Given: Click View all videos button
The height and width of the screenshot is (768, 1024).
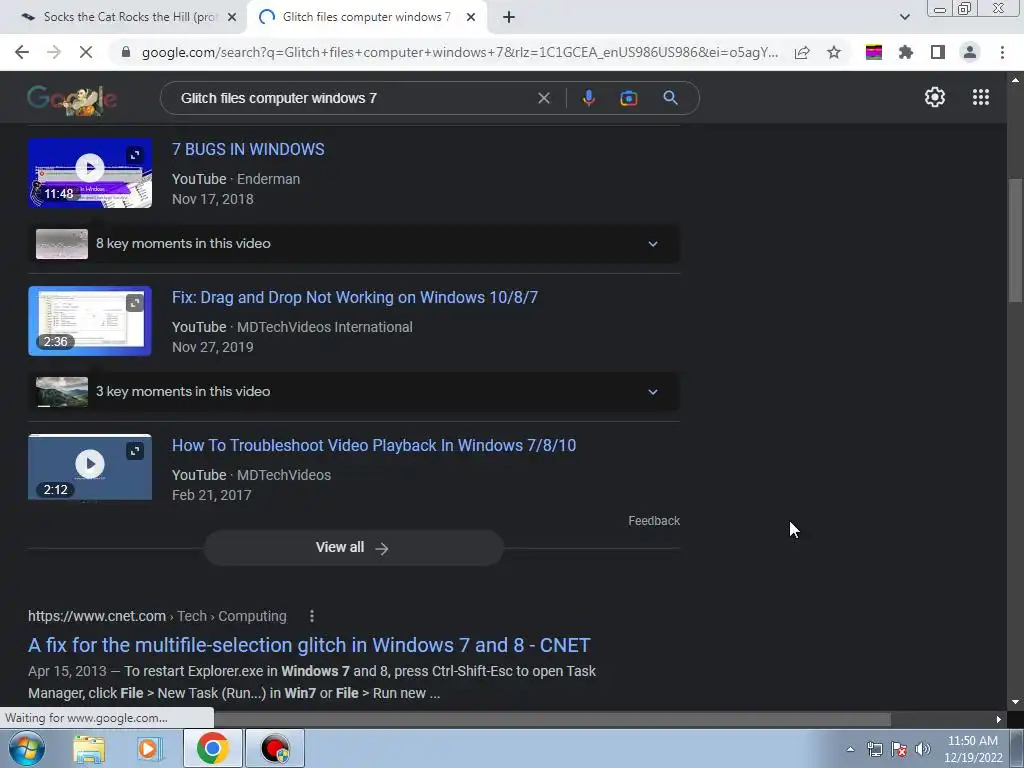Looking at the screenshot, I should 353,548.
